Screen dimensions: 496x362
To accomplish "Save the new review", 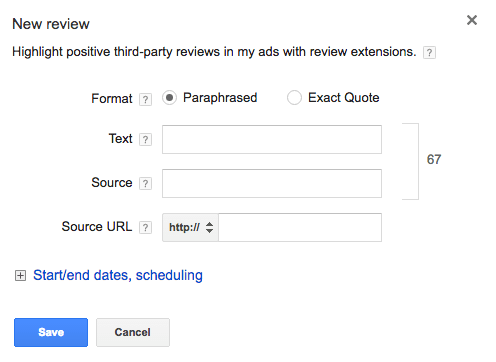I will (51, 332).
